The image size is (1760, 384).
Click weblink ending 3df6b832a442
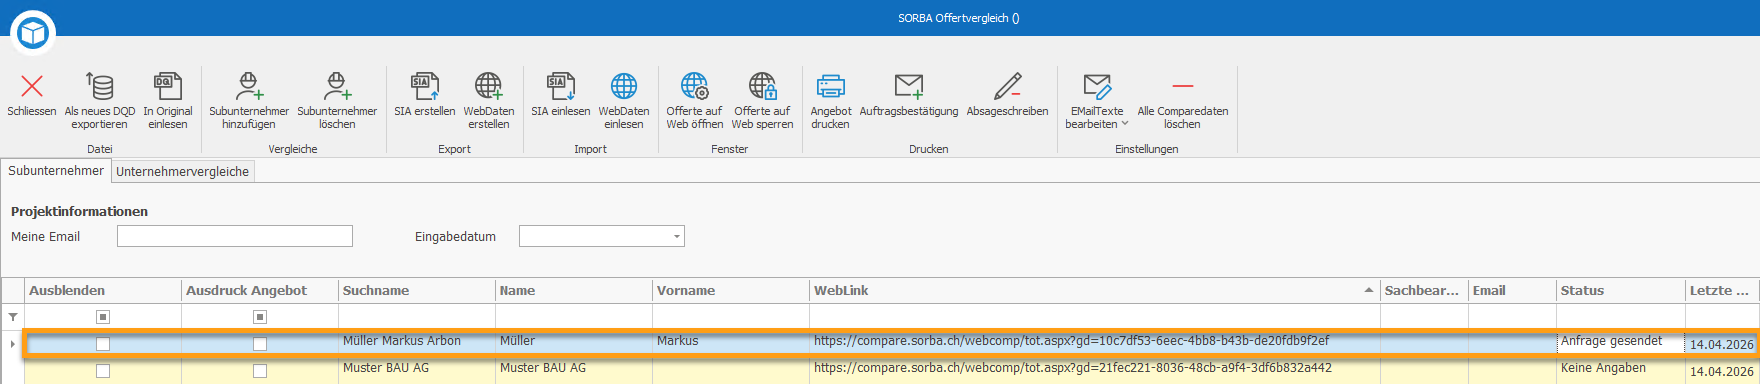1073,368
